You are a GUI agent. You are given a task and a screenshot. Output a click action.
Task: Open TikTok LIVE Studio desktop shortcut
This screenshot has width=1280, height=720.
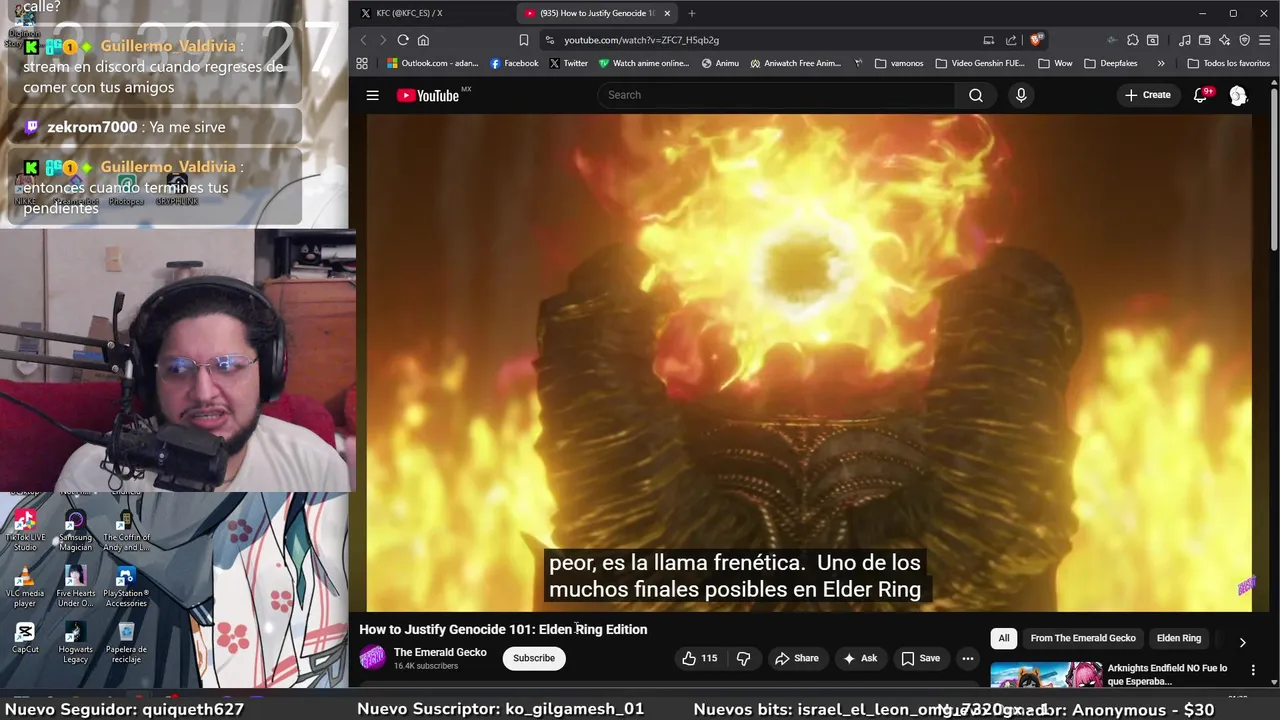(25, 531)
